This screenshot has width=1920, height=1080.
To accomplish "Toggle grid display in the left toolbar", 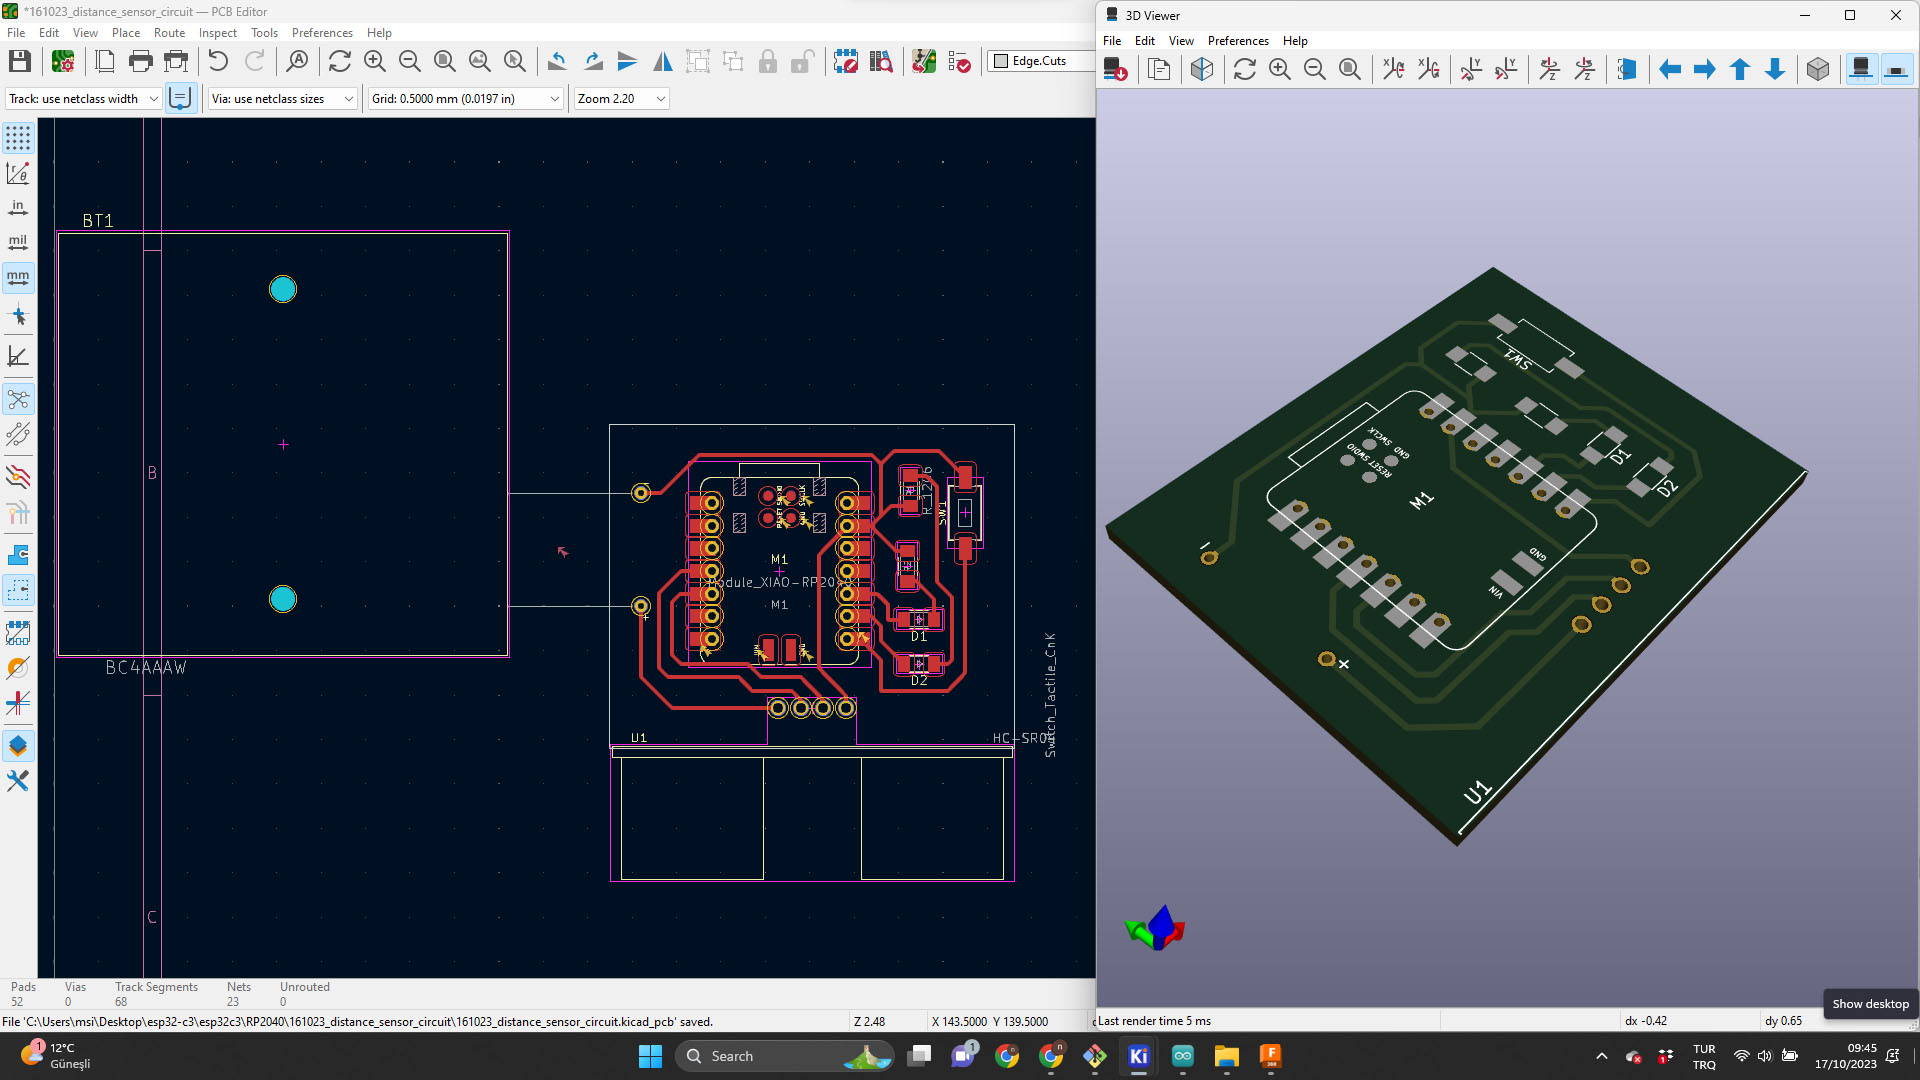I will pos(18,138).
